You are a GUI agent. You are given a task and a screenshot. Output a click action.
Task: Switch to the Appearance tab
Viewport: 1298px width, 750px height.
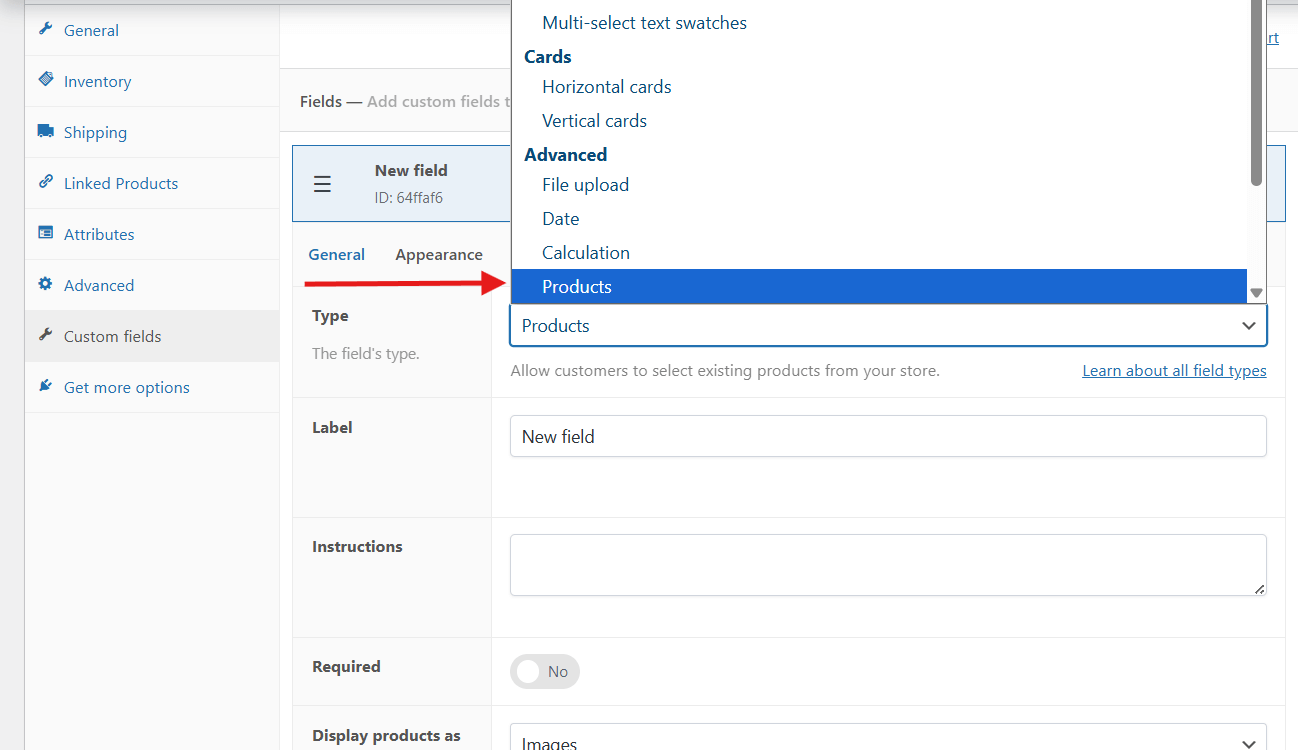(438, 255)
